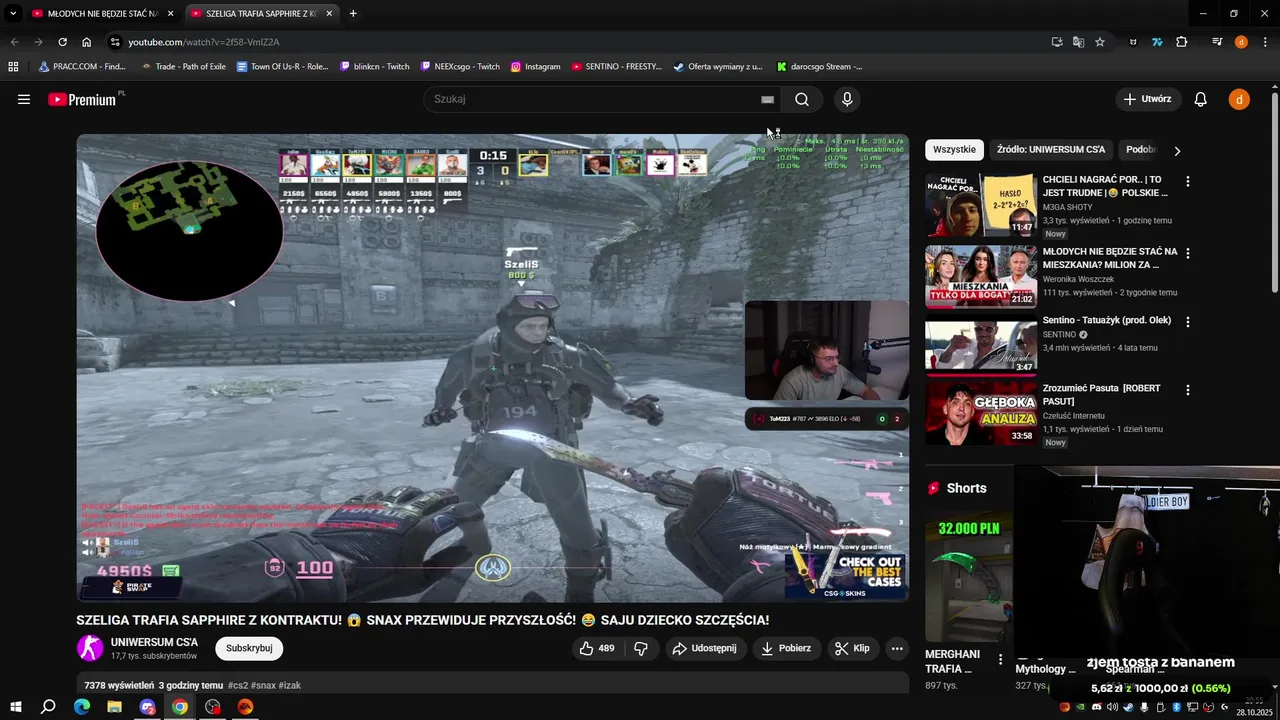1280x720 pixels.
Task: Open Zrozumieć Pasuta video title
Action: (1101, 394)
